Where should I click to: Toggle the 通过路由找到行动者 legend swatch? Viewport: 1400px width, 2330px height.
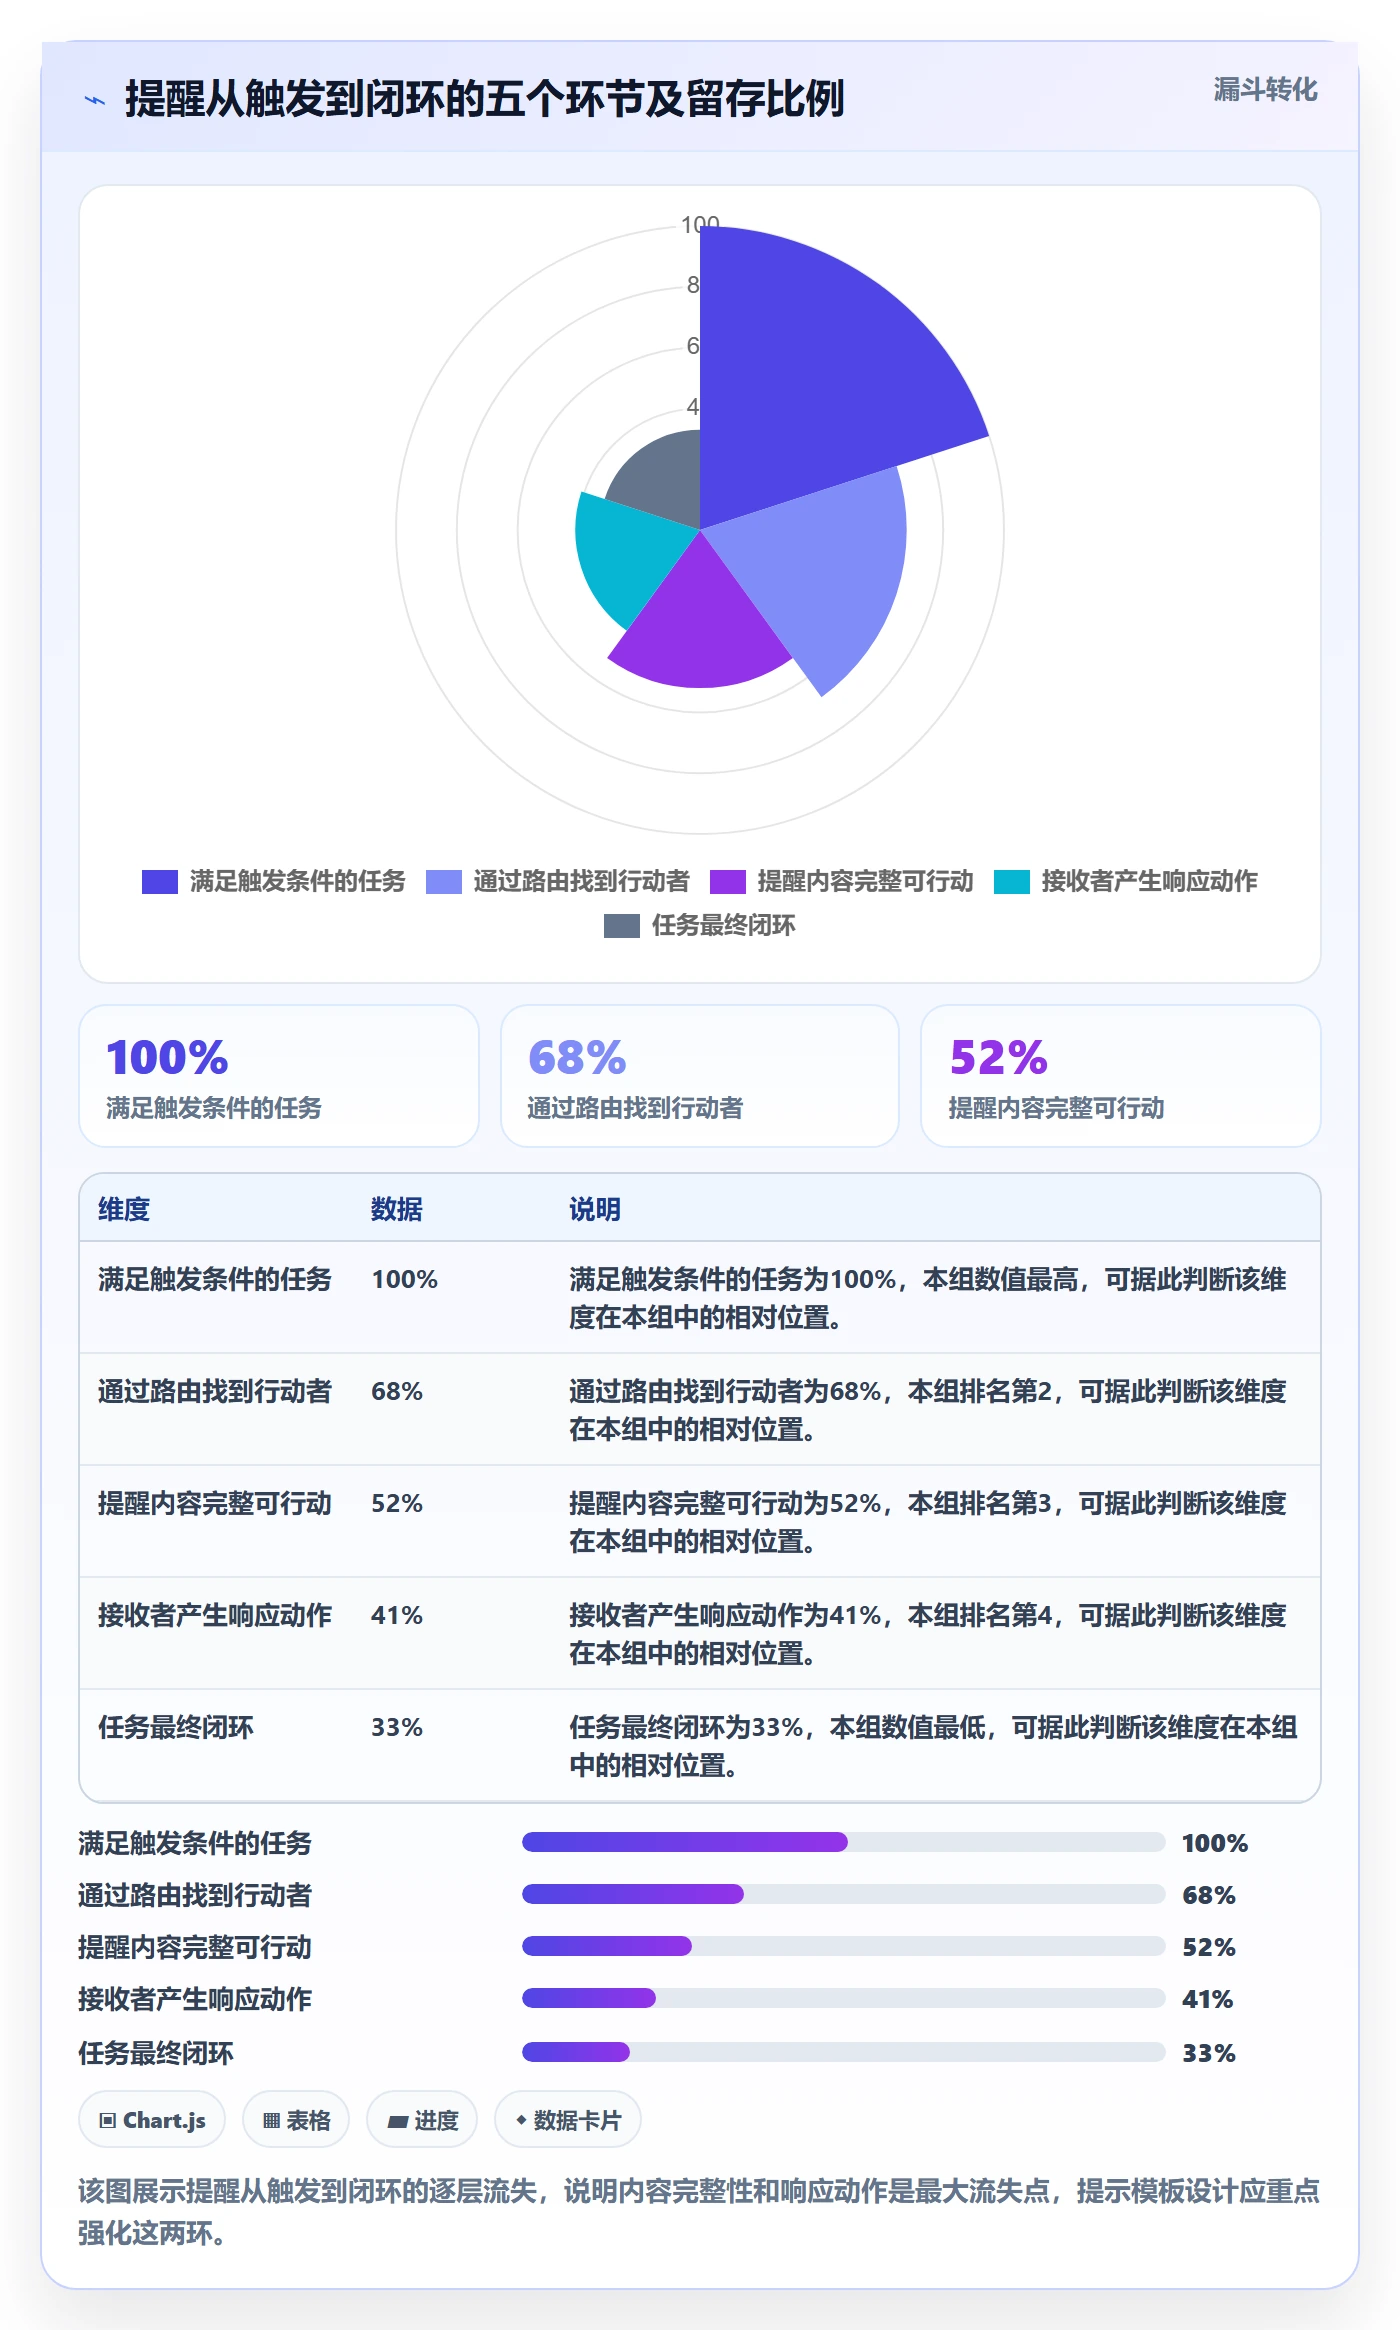click(x=444, y=881)
